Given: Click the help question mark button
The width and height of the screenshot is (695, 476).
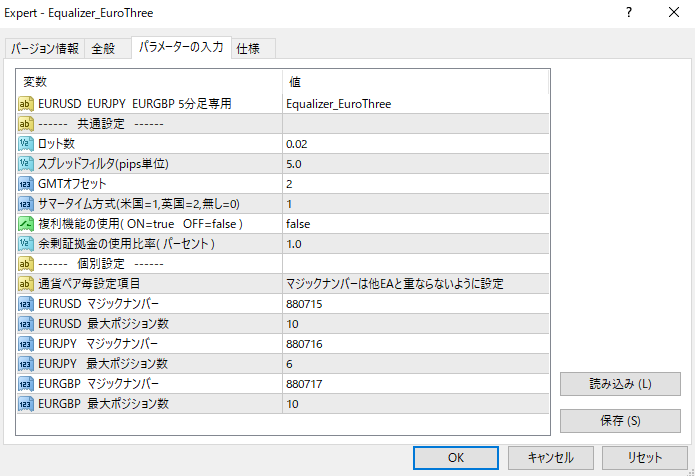Looking at the screenshot, I should tap(629, 13).
